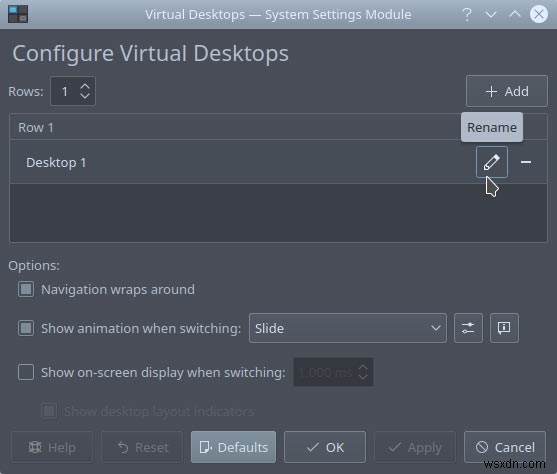Click the Apply button

(x=415, y=447)
